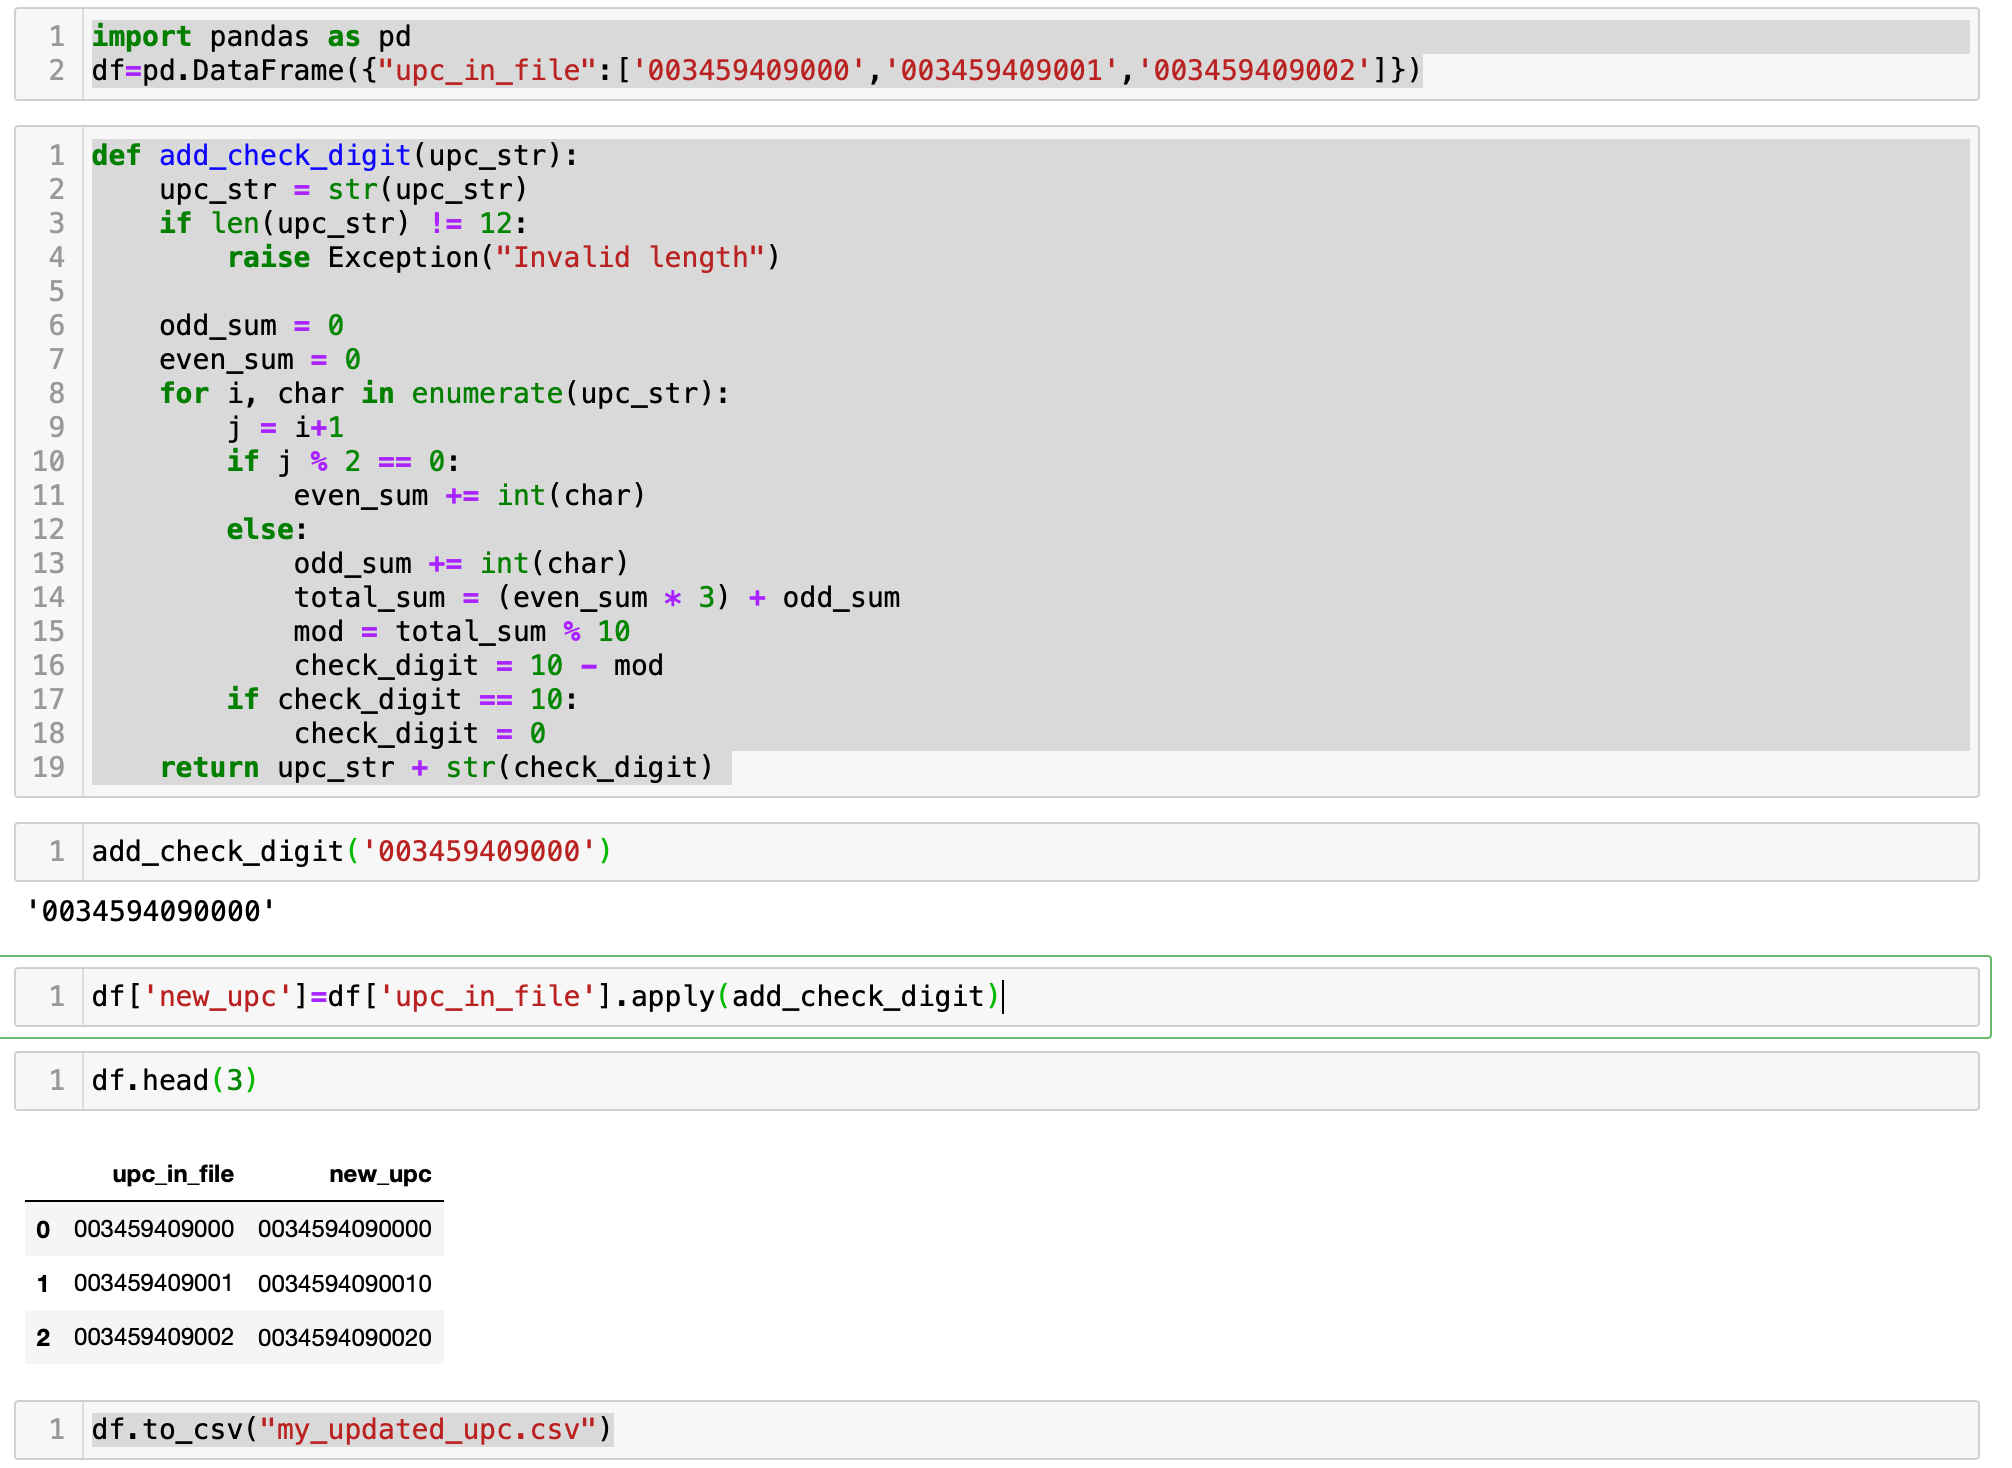Click row index 1 in the table
2012x1468 pixels.
click(x=43, y=1283)
